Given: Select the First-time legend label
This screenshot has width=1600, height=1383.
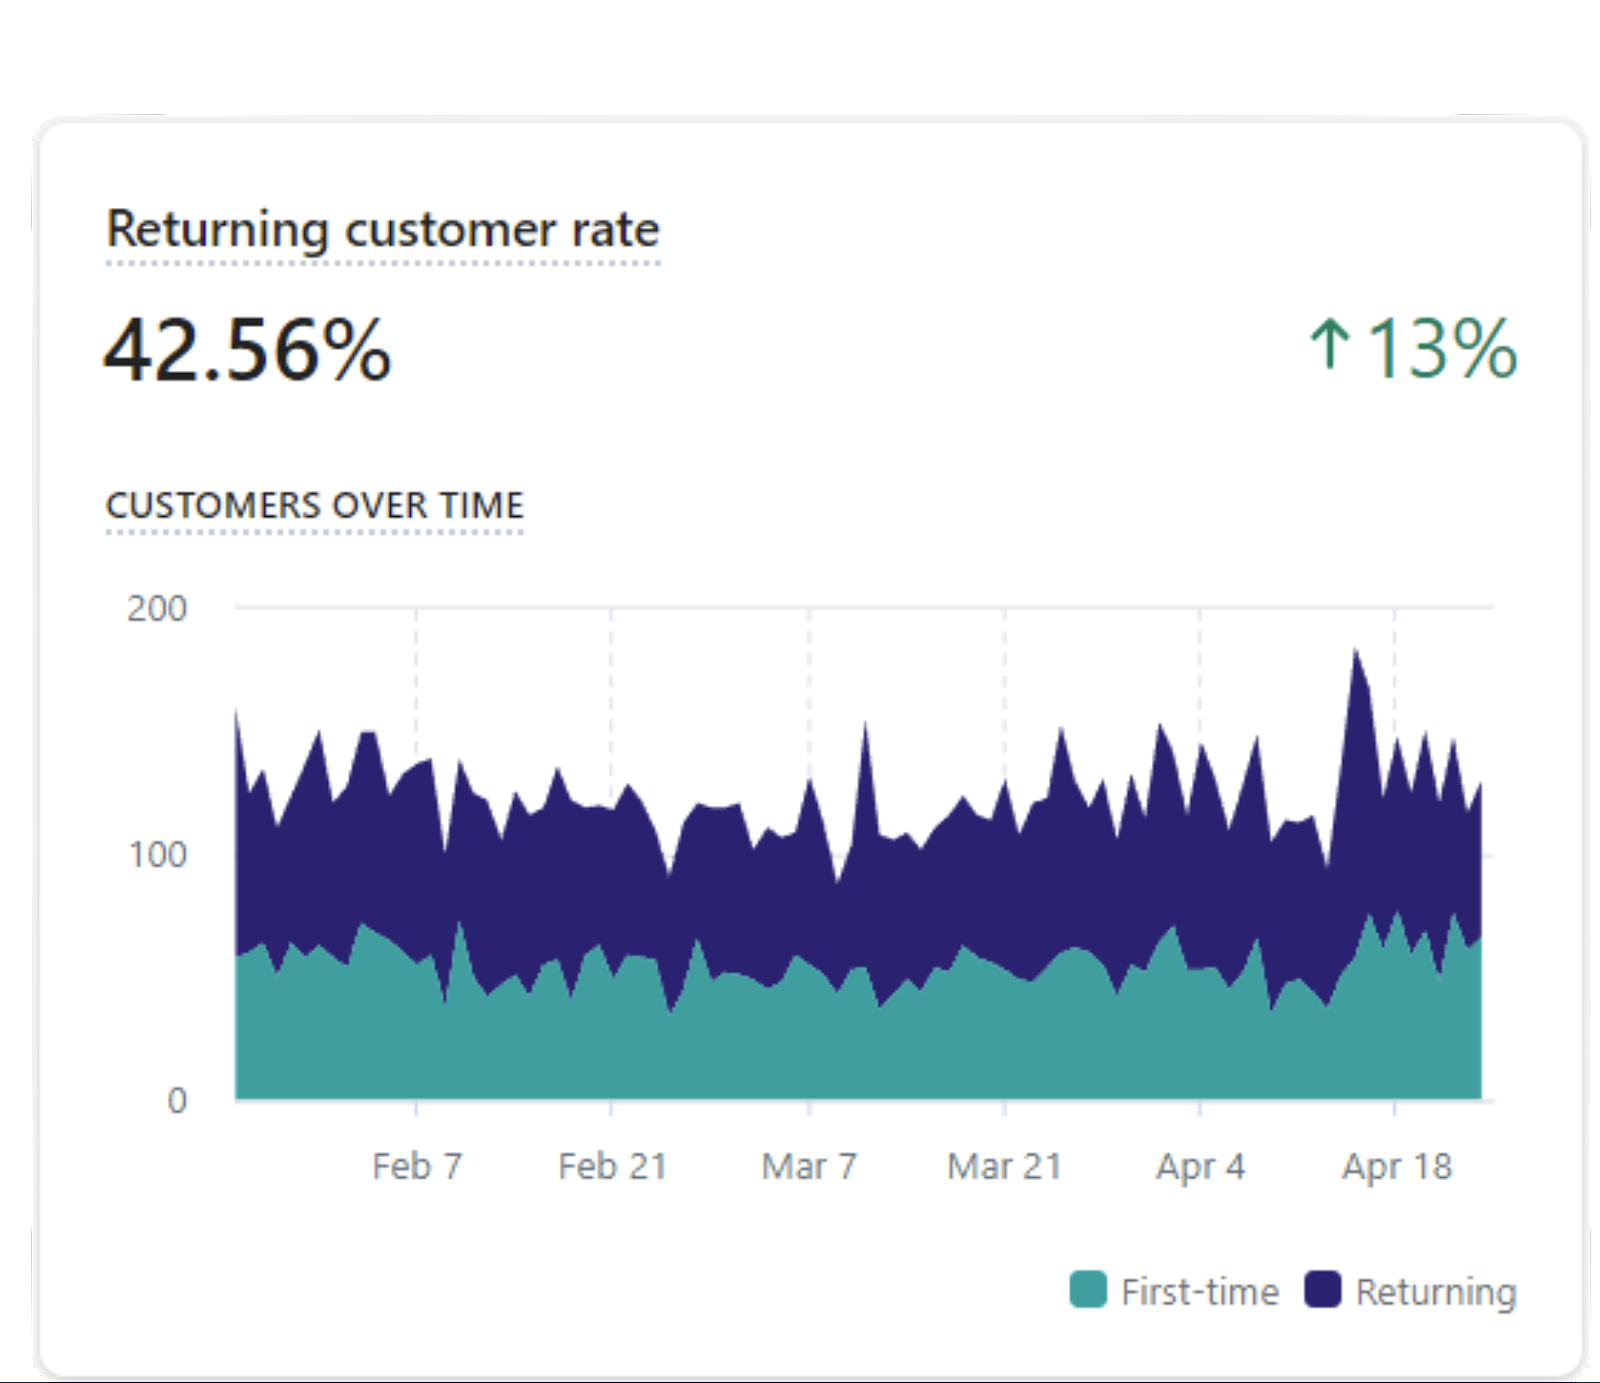Looking at the screenshot, I should pos(1200,1291).
